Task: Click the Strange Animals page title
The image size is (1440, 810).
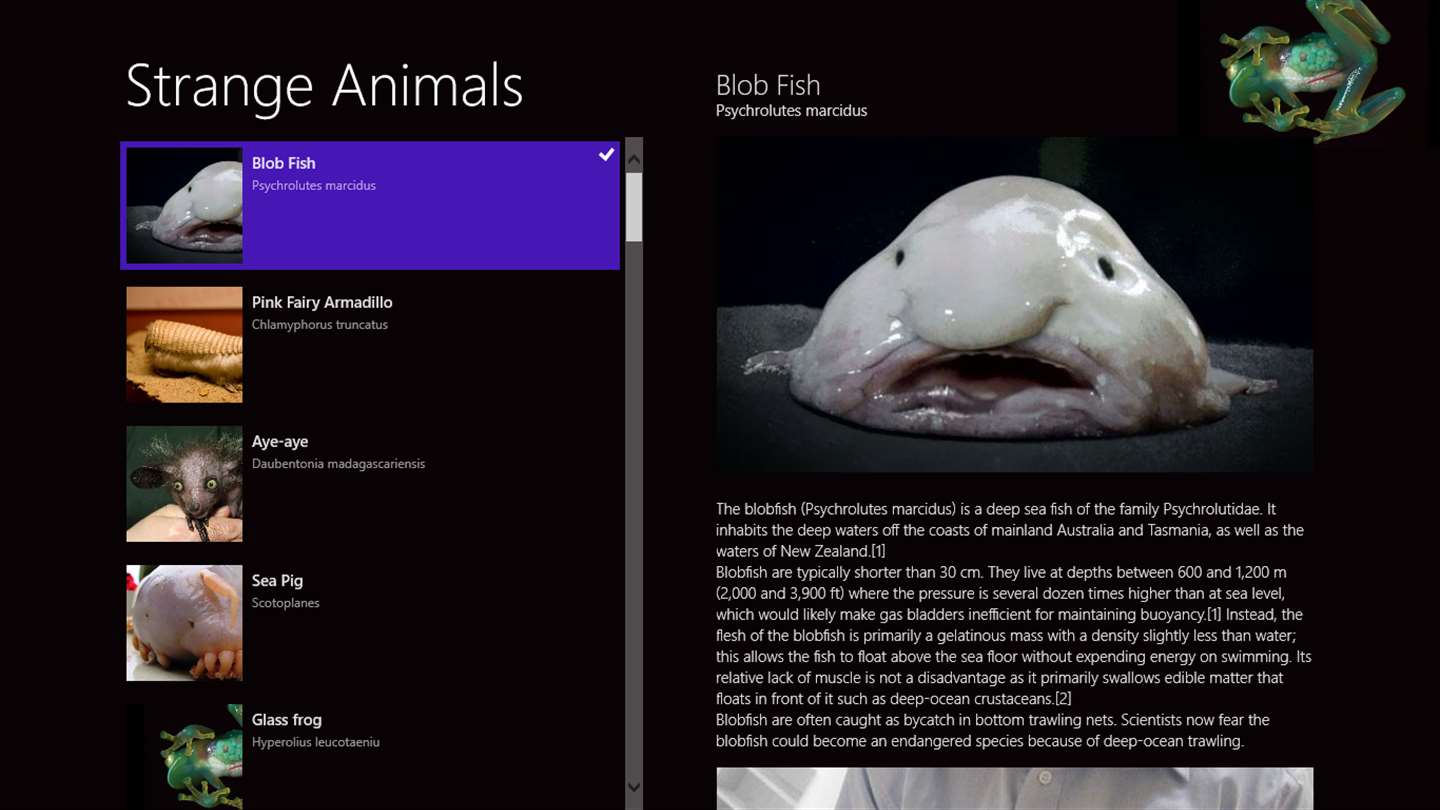Action: (x=324, y=85)
